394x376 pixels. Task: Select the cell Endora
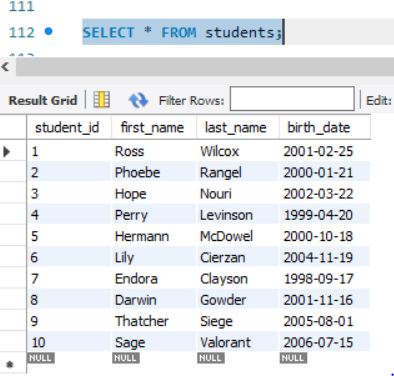click(154, 279)
